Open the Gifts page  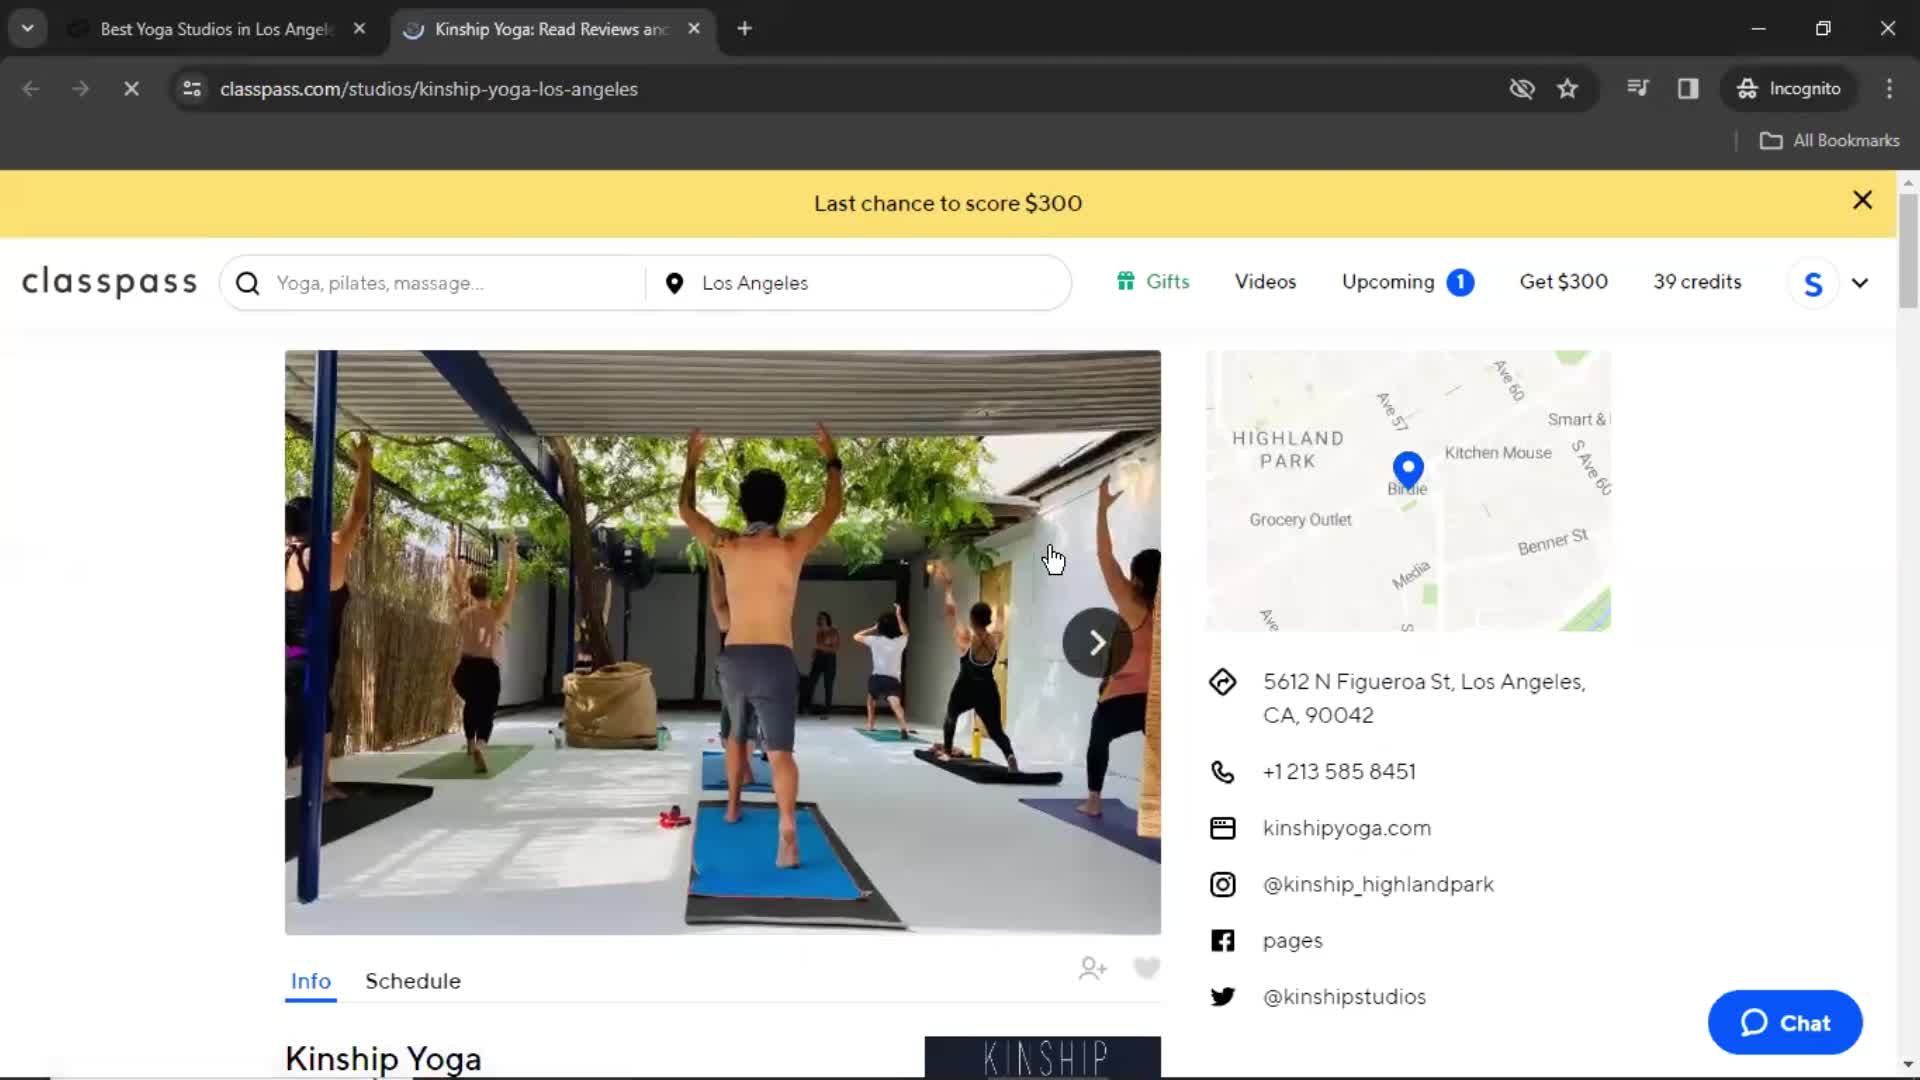pos(1153,282)
